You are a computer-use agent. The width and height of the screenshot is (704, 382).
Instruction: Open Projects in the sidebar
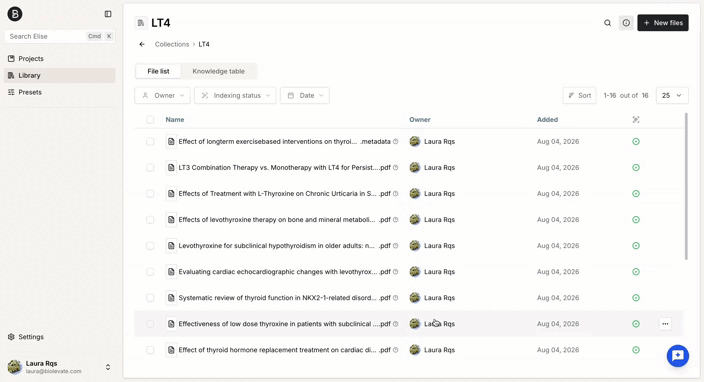60,59
